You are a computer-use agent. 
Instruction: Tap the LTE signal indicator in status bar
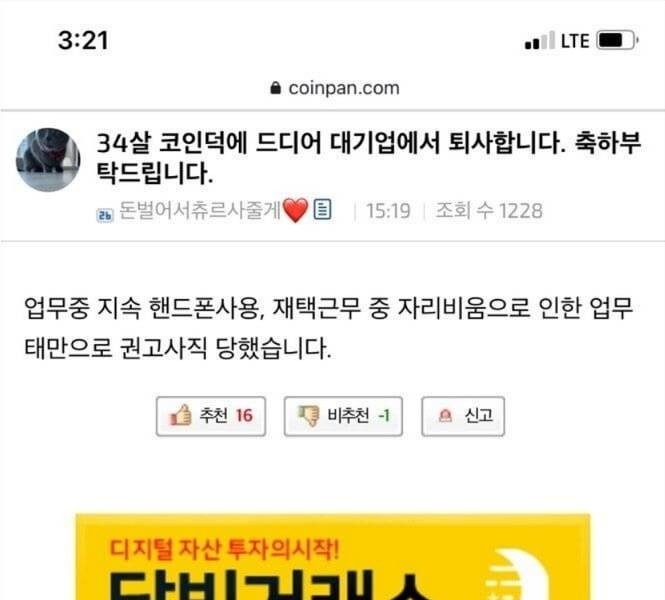(557, 41)
